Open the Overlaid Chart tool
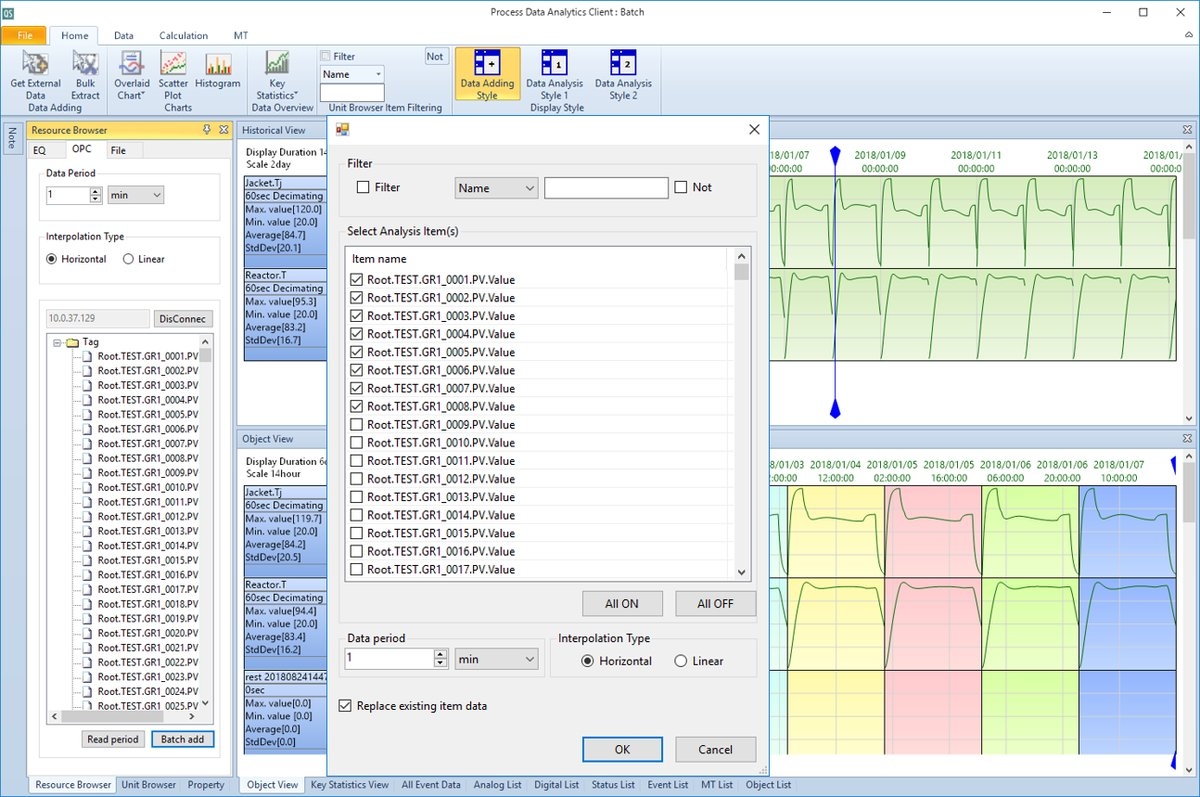 tap(131, 76)
